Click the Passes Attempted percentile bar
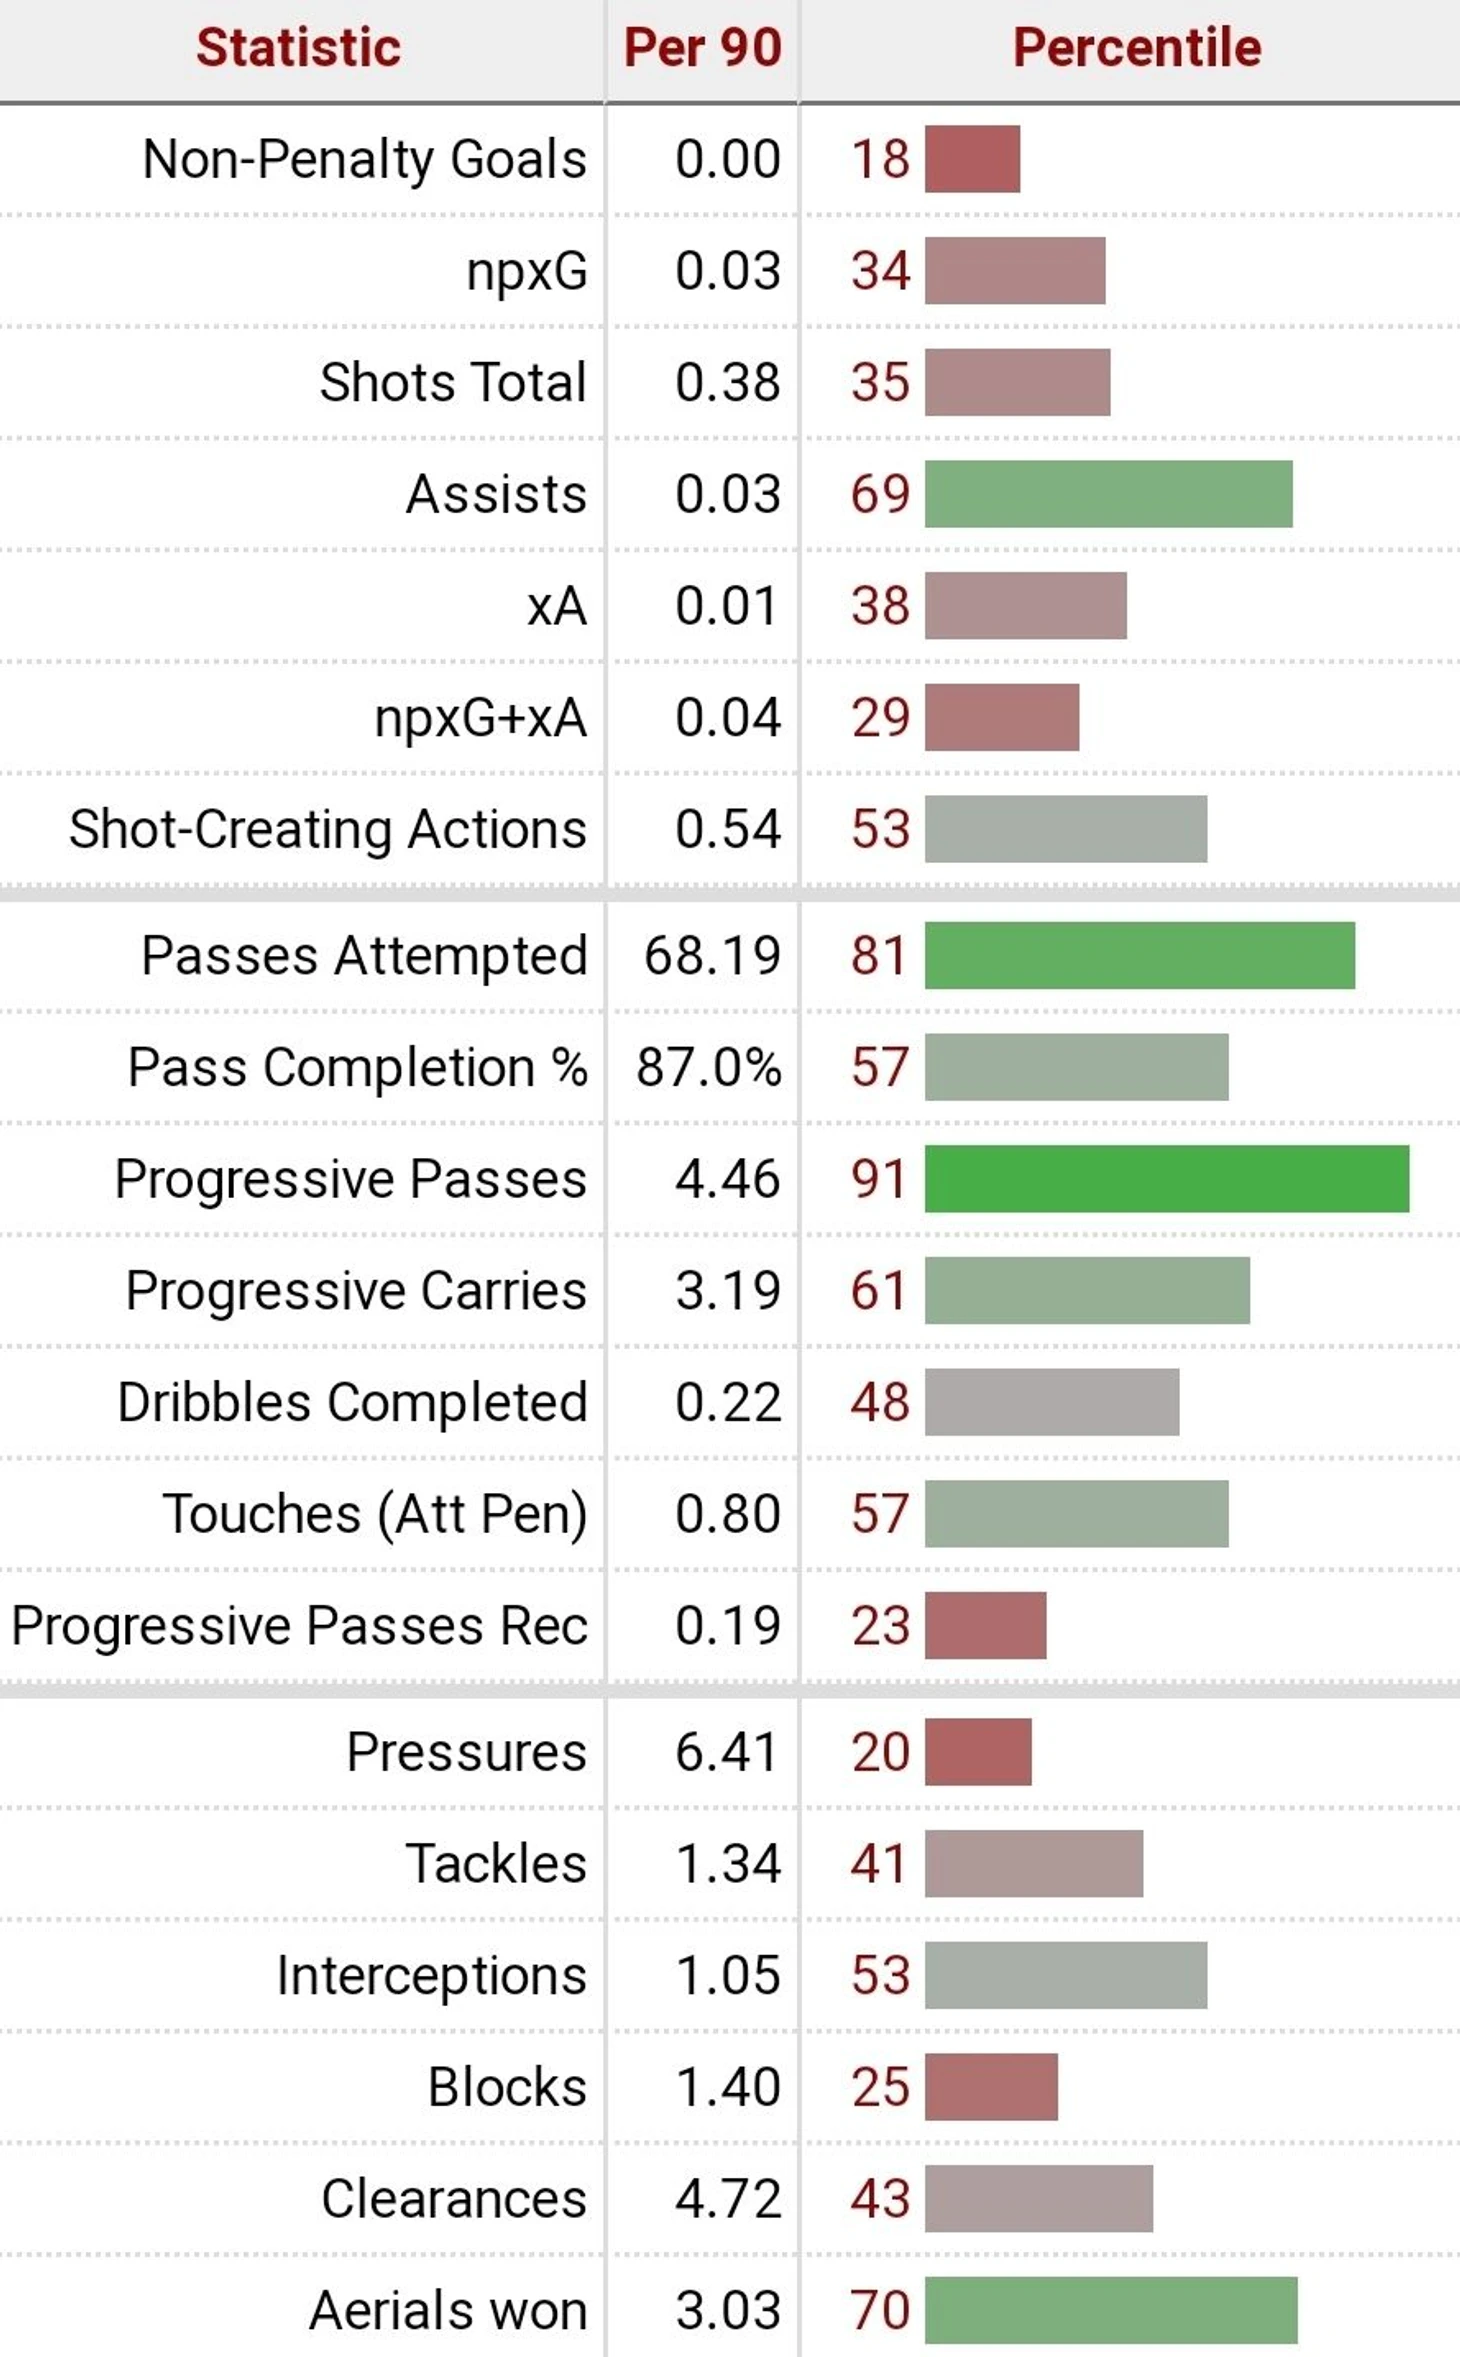The height and width of the screenshot is (2357, 1460). coord(1140,955)
